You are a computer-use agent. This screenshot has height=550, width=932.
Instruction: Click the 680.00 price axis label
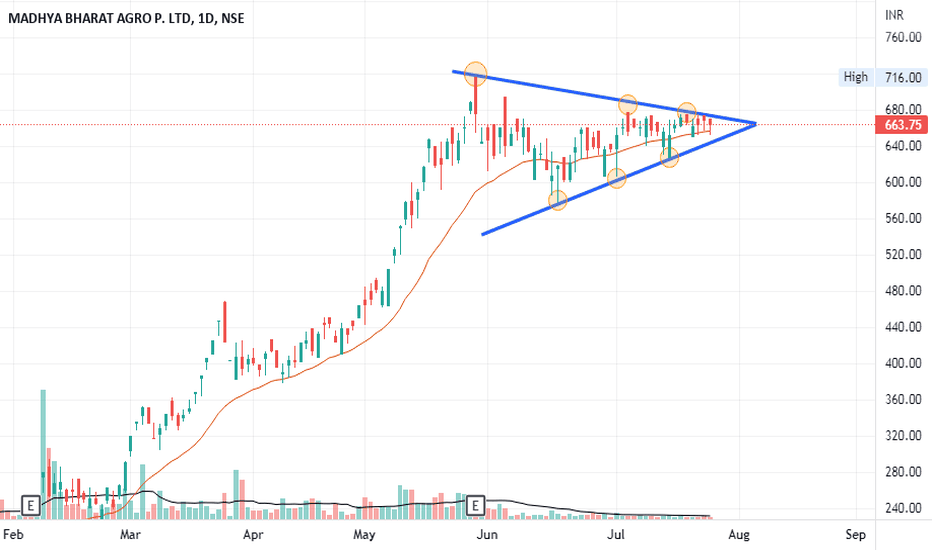pos(903,109)
